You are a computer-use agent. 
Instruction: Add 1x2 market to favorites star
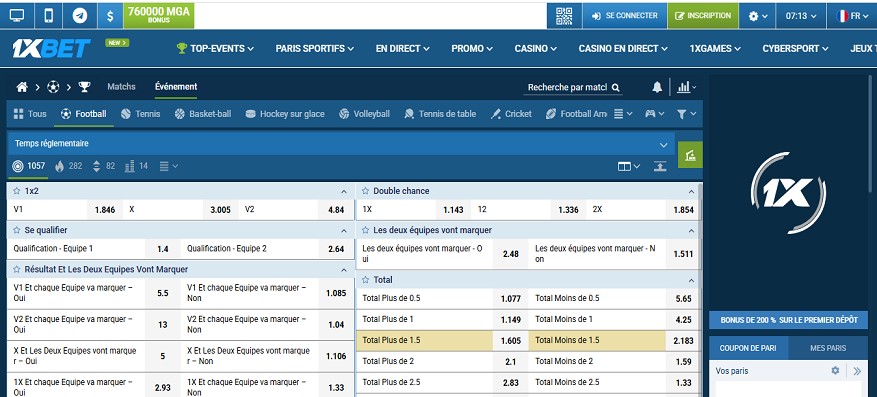tap(17, 191)
